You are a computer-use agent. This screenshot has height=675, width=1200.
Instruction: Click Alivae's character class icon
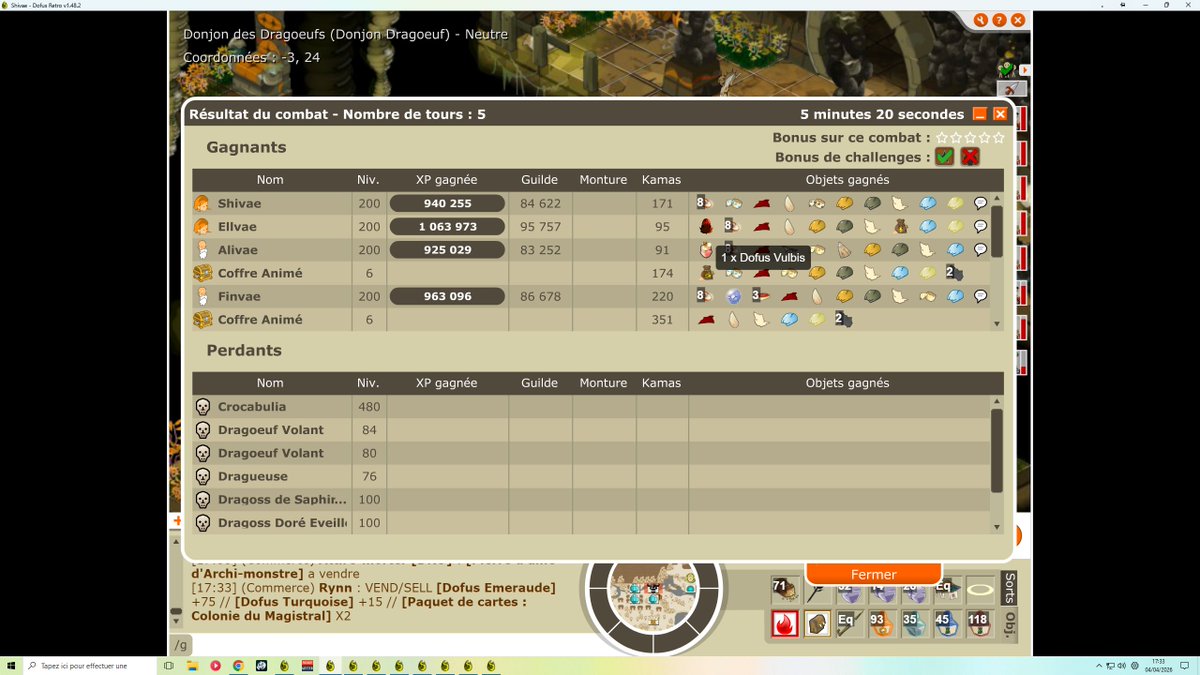[x=202, y=250]
